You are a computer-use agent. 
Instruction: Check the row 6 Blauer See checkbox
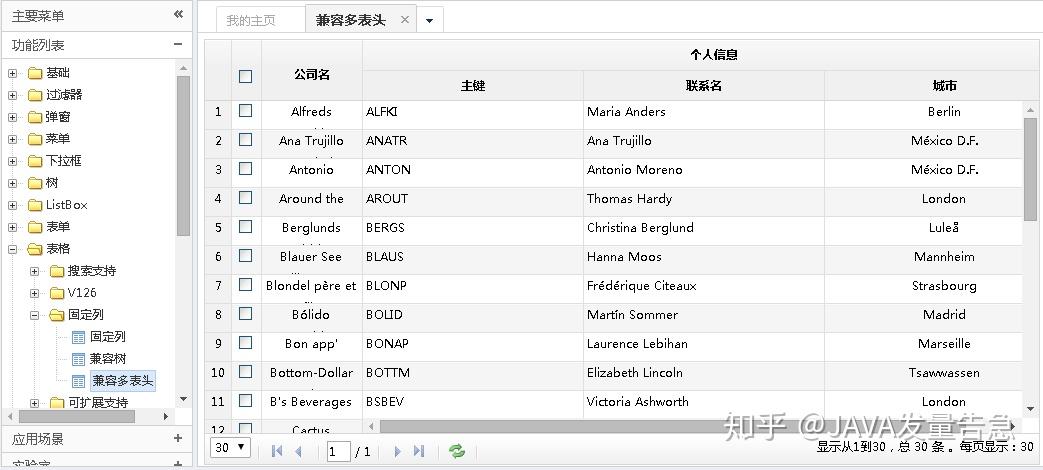(x=245, y=255)
